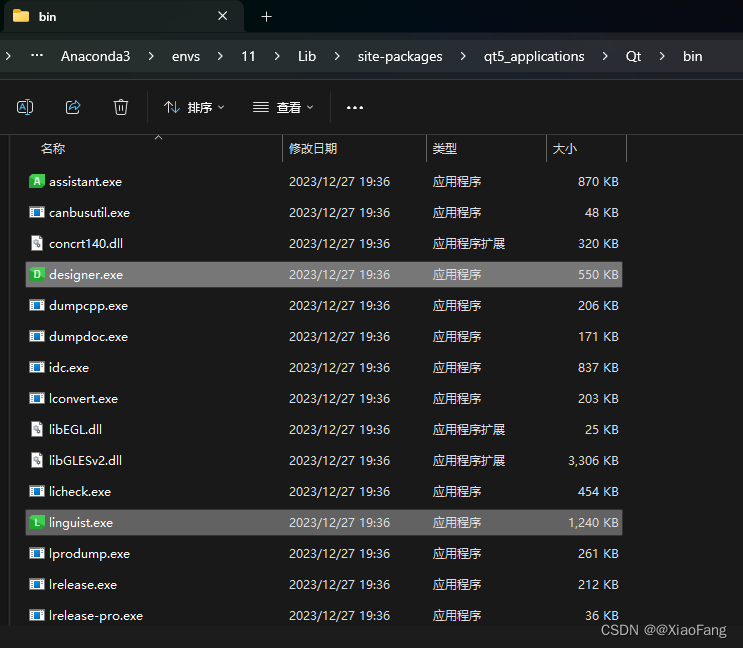The height and width of the screenshot is (648, 743).
Task: Select the lprodump.exe file name
Action: coord(89,554)
